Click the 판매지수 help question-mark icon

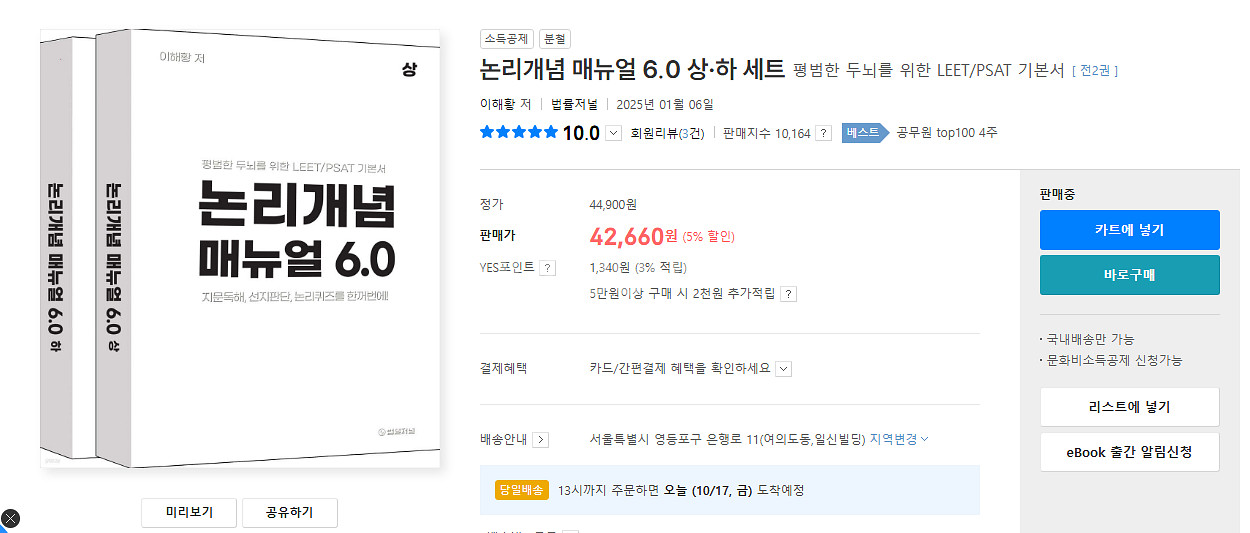pyautogui.click(x=823, y=133)
